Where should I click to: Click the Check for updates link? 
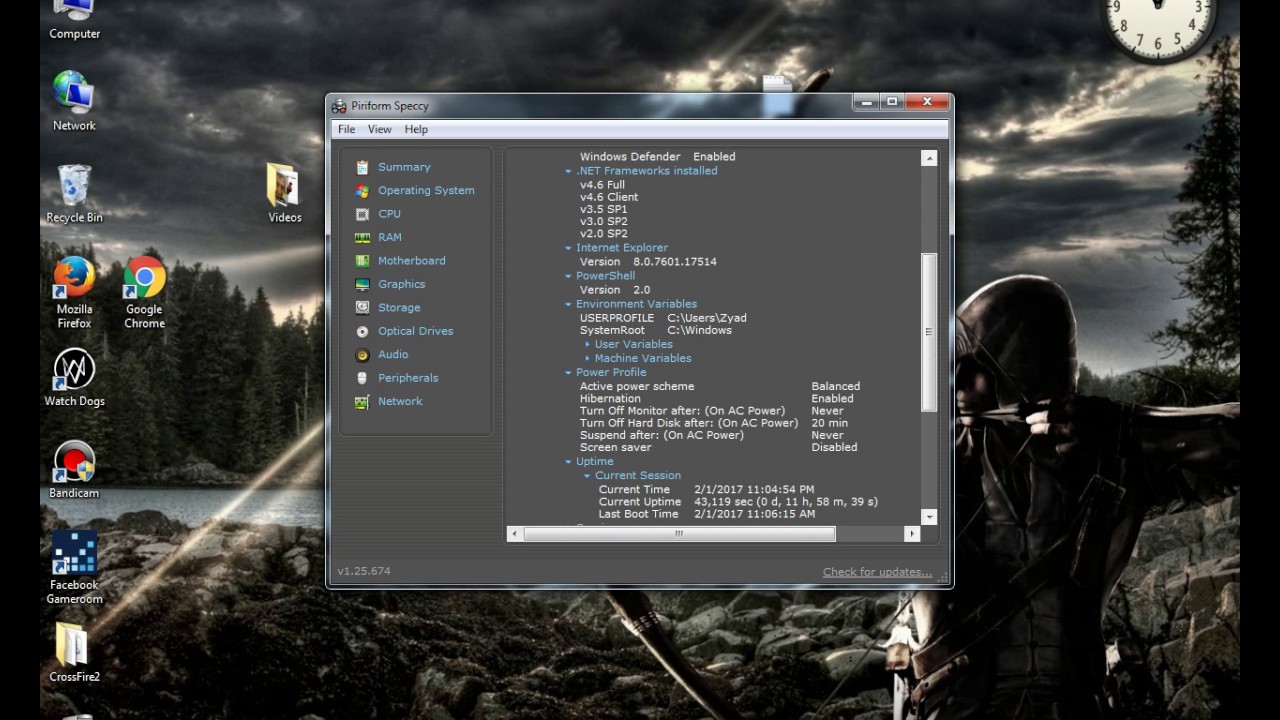click(x=877, y=572)
